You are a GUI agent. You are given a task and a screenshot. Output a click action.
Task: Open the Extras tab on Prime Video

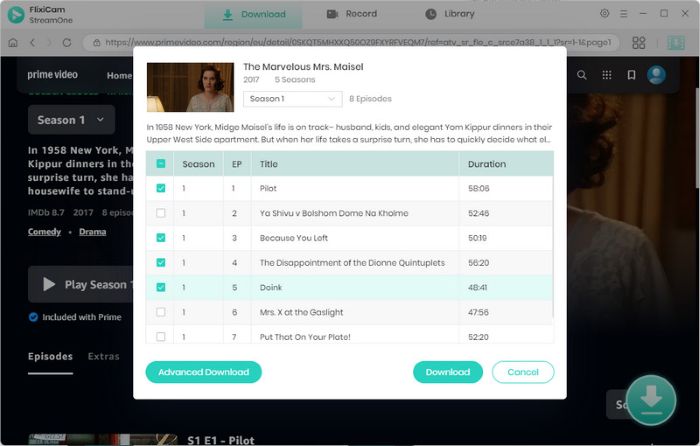pos(104,356)
